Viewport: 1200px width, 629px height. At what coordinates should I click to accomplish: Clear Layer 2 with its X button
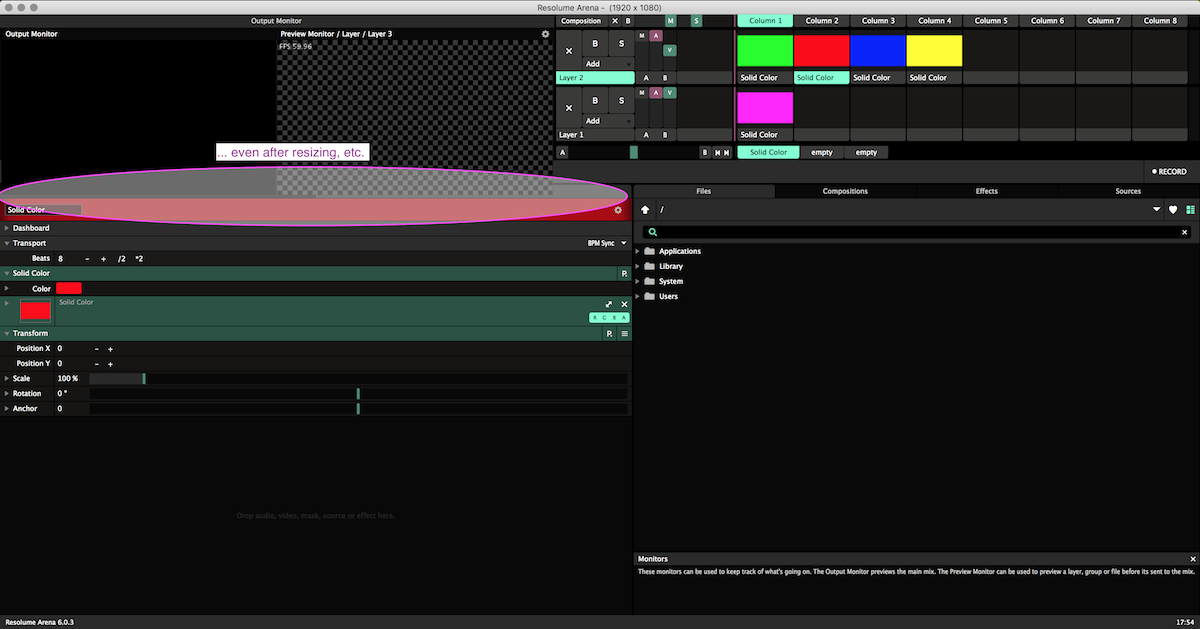(569, 50)
